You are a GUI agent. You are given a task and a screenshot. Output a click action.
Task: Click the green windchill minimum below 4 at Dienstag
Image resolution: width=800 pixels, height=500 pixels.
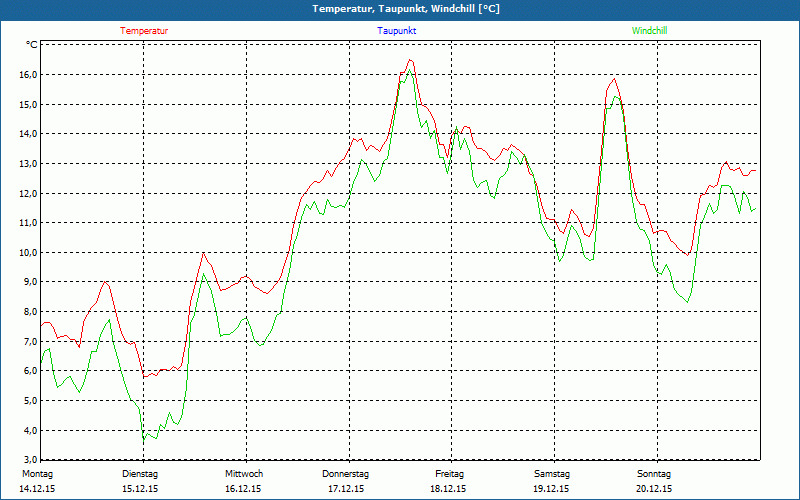[x=144, y=438]
